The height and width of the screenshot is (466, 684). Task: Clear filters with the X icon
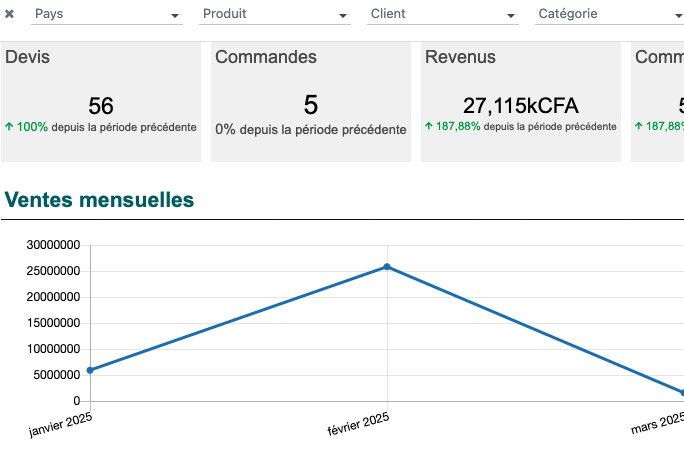(9, 14)
